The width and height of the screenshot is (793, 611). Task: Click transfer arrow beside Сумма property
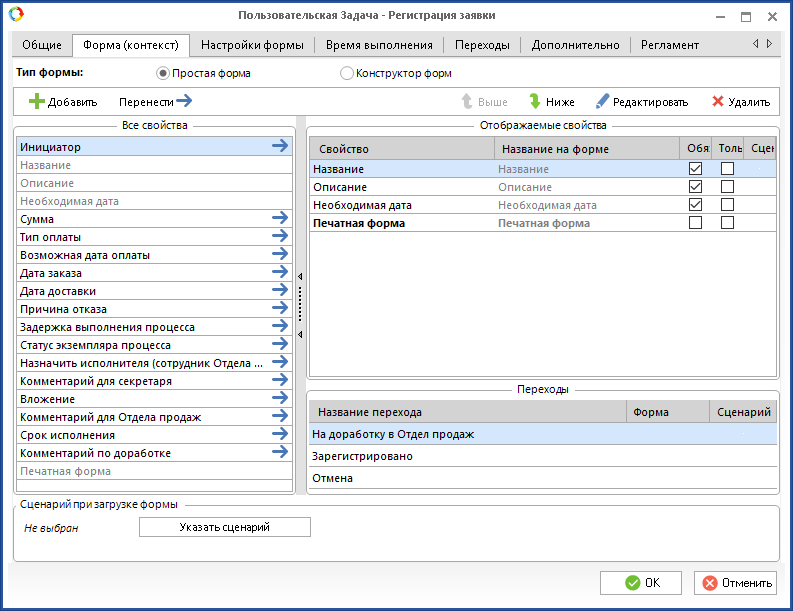[280, 219]
